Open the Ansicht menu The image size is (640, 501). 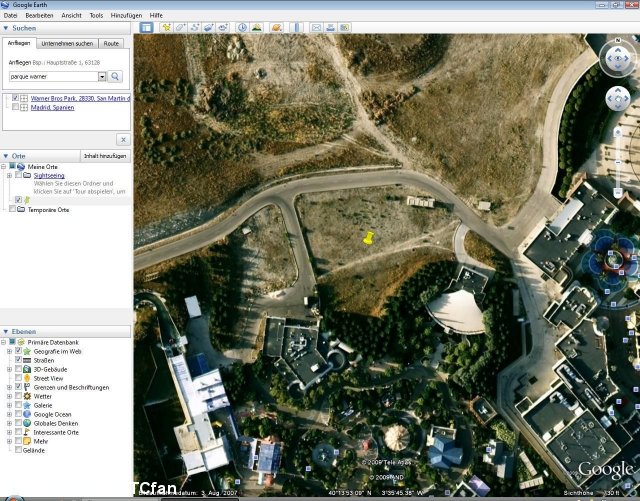(71, 16)
